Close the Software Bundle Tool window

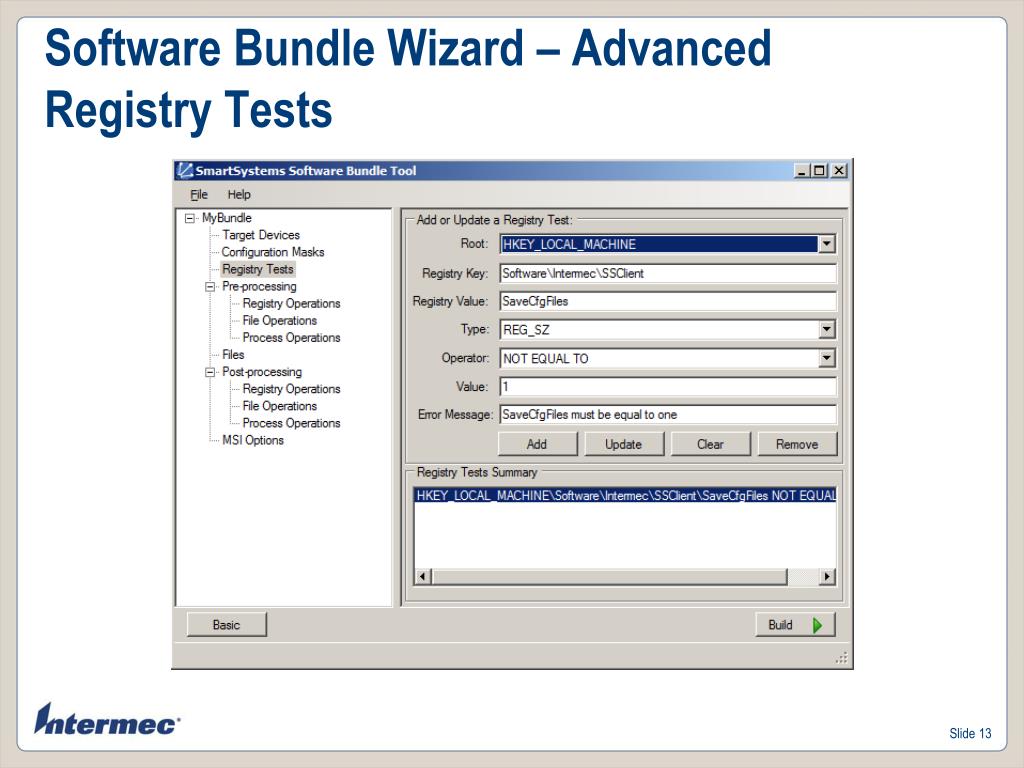[x=839, y=171]
